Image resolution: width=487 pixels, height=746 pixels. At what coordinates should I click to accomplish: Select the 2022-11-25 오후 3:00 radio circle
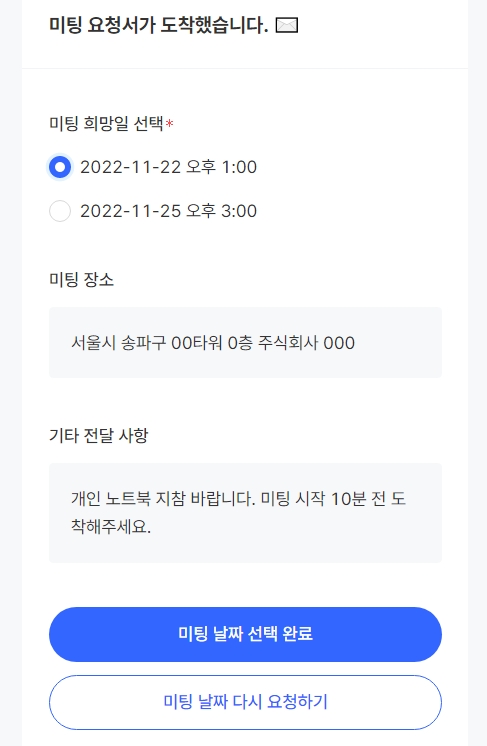60,211
